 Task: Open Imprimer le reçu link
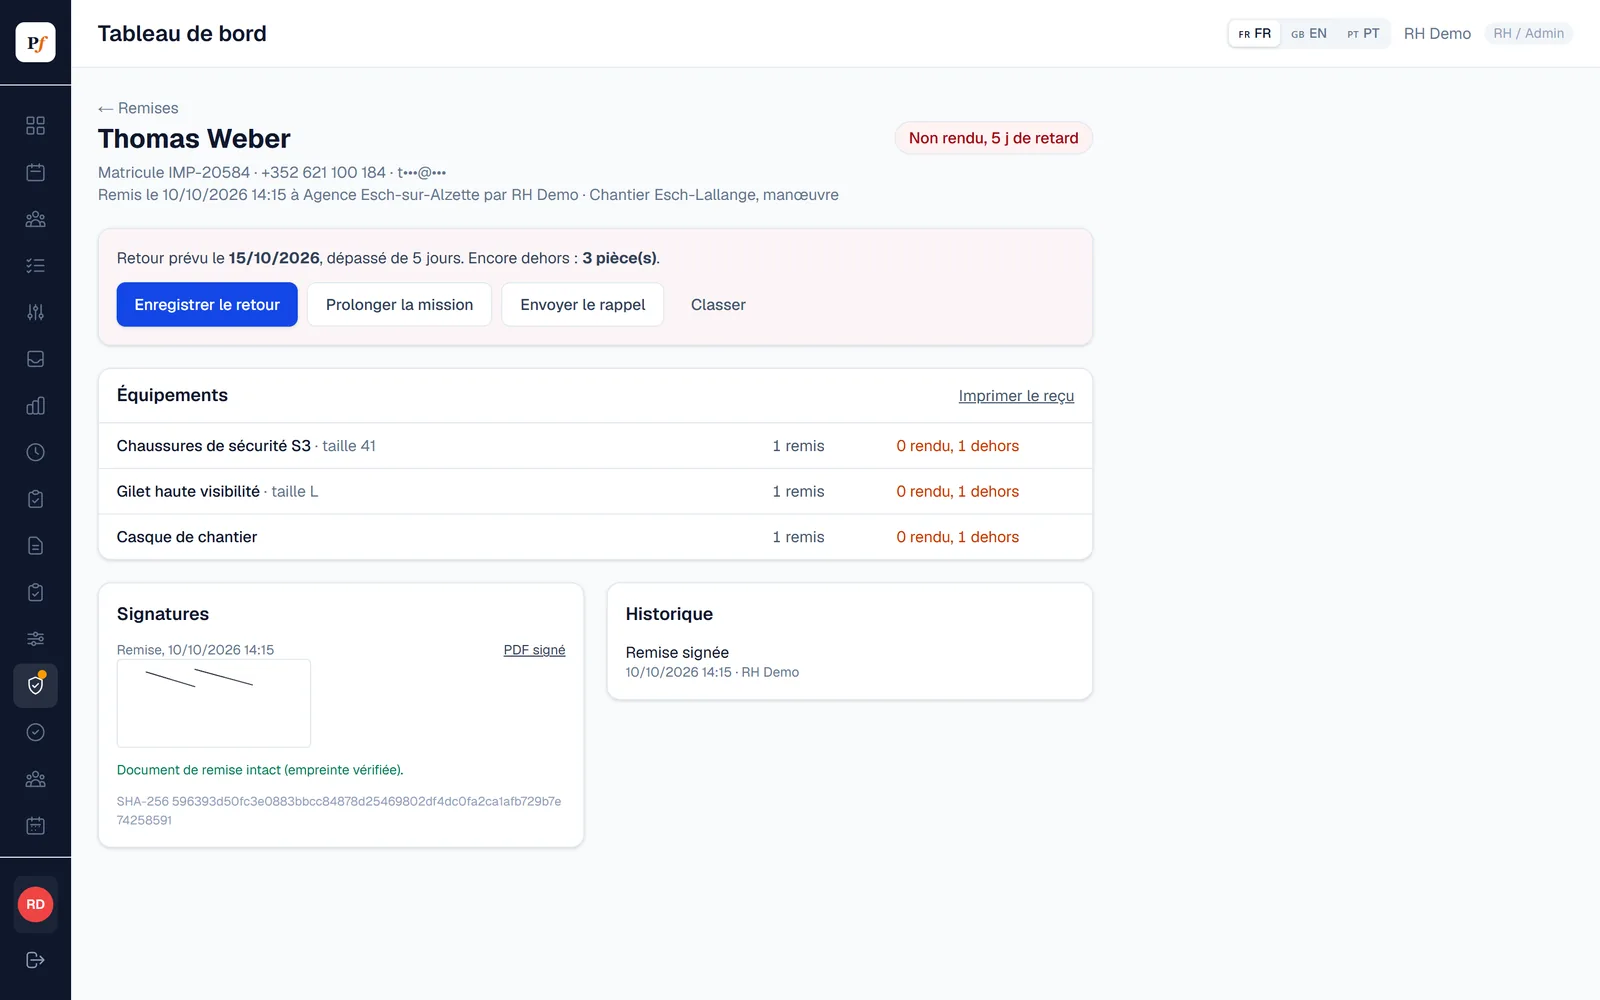tap(1016, 396)
